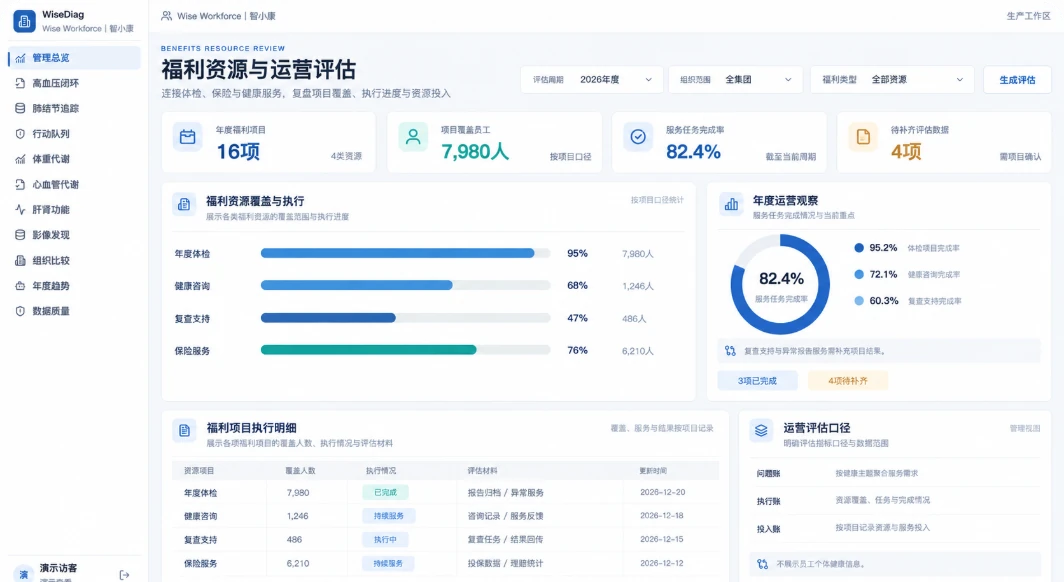Open 心血管代谢 in the sidebar
This screenshot has height=582, width=1064.
click(74, 185)
